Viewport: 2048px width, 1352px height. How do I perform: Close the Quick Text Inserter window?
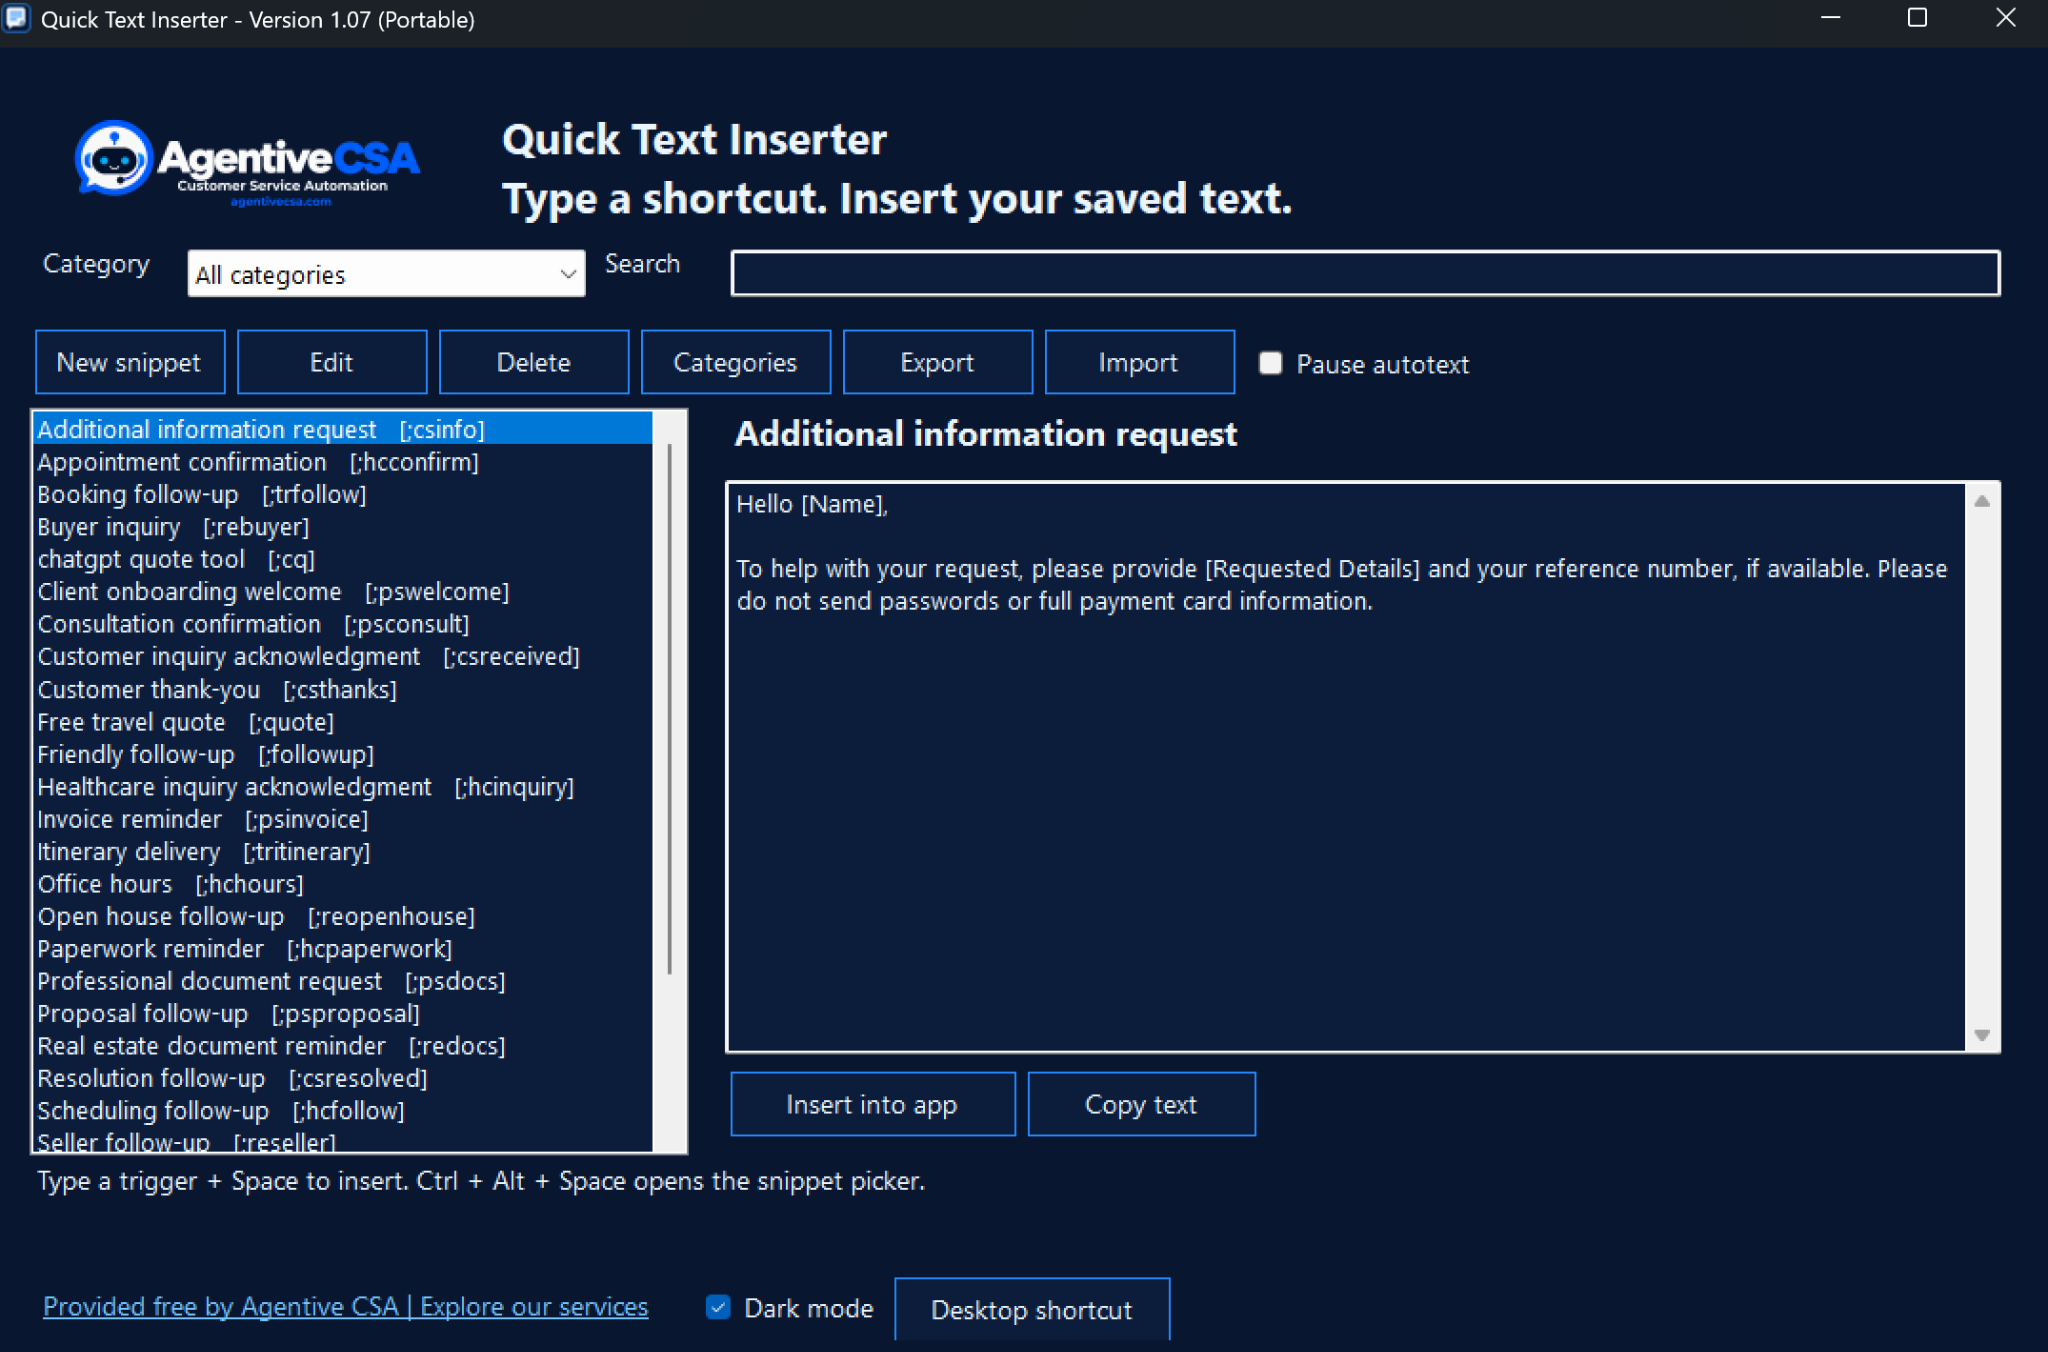[x=2005, y=18]
